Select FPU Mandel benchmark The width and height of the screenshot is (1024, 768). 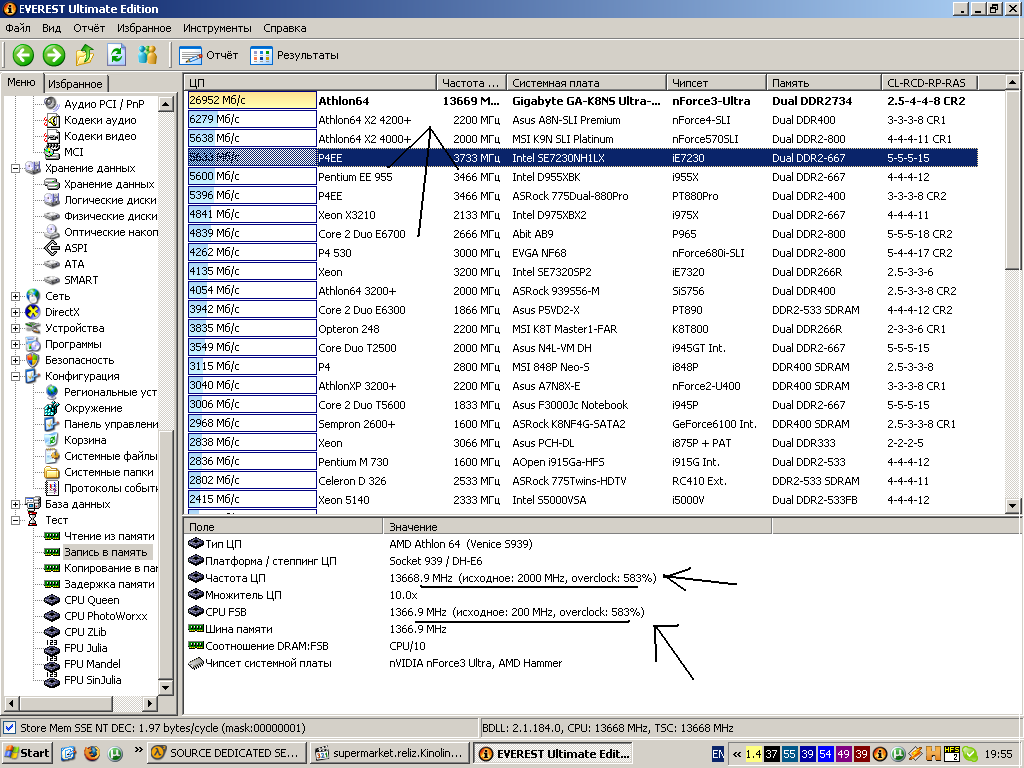(92, 664)
